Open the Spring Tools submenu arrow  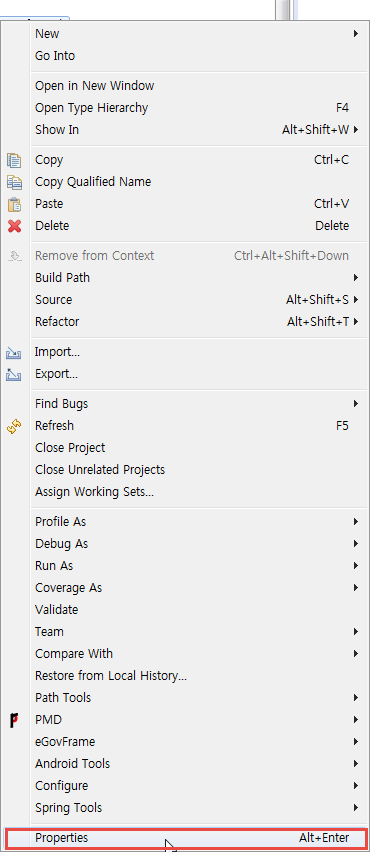coord(356,807)
